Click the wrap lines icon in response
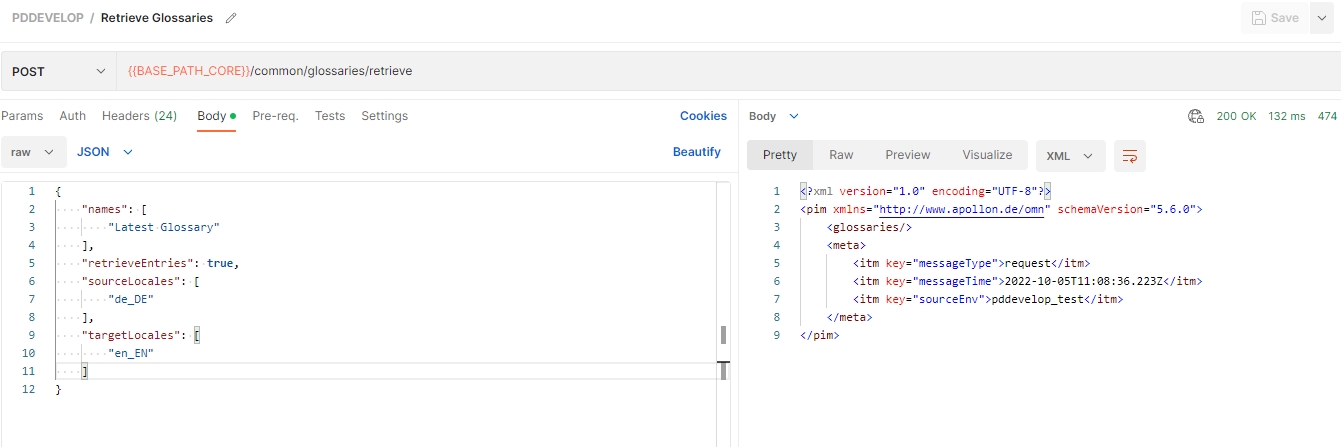Screen dimensions: 1341x447 [1130, 155]
